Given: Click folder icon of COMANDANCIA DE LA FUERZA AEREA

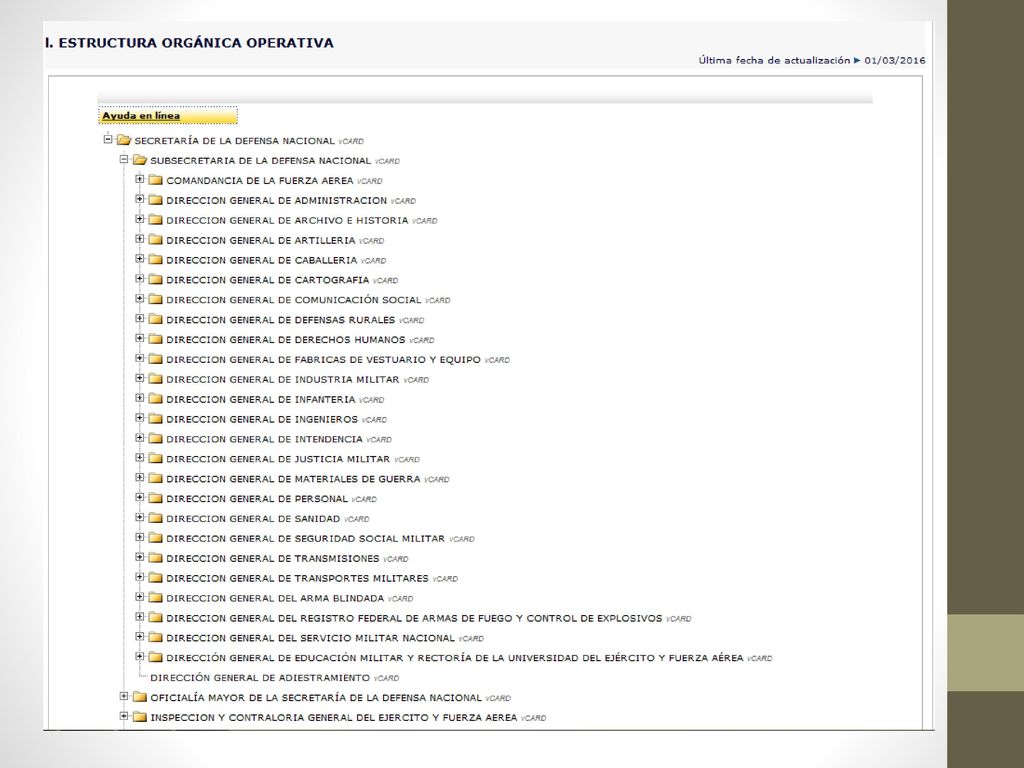Looking at the screenshot, I should click(x=155, y=180).
